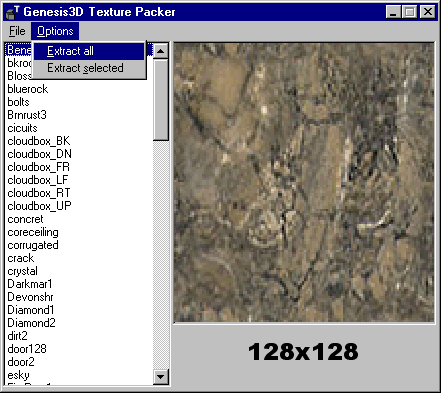Minimize the Texture Packer window
Viewport: 441px width, 393px height.
393,12
